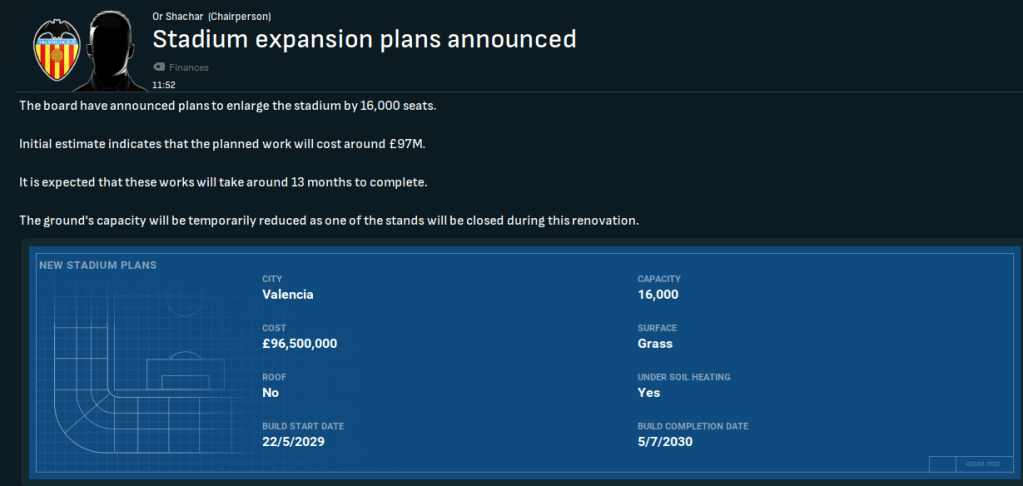Click the New Stadium Plans panel title
Screen dimensions: 1023x486
[x=97, y=266]
